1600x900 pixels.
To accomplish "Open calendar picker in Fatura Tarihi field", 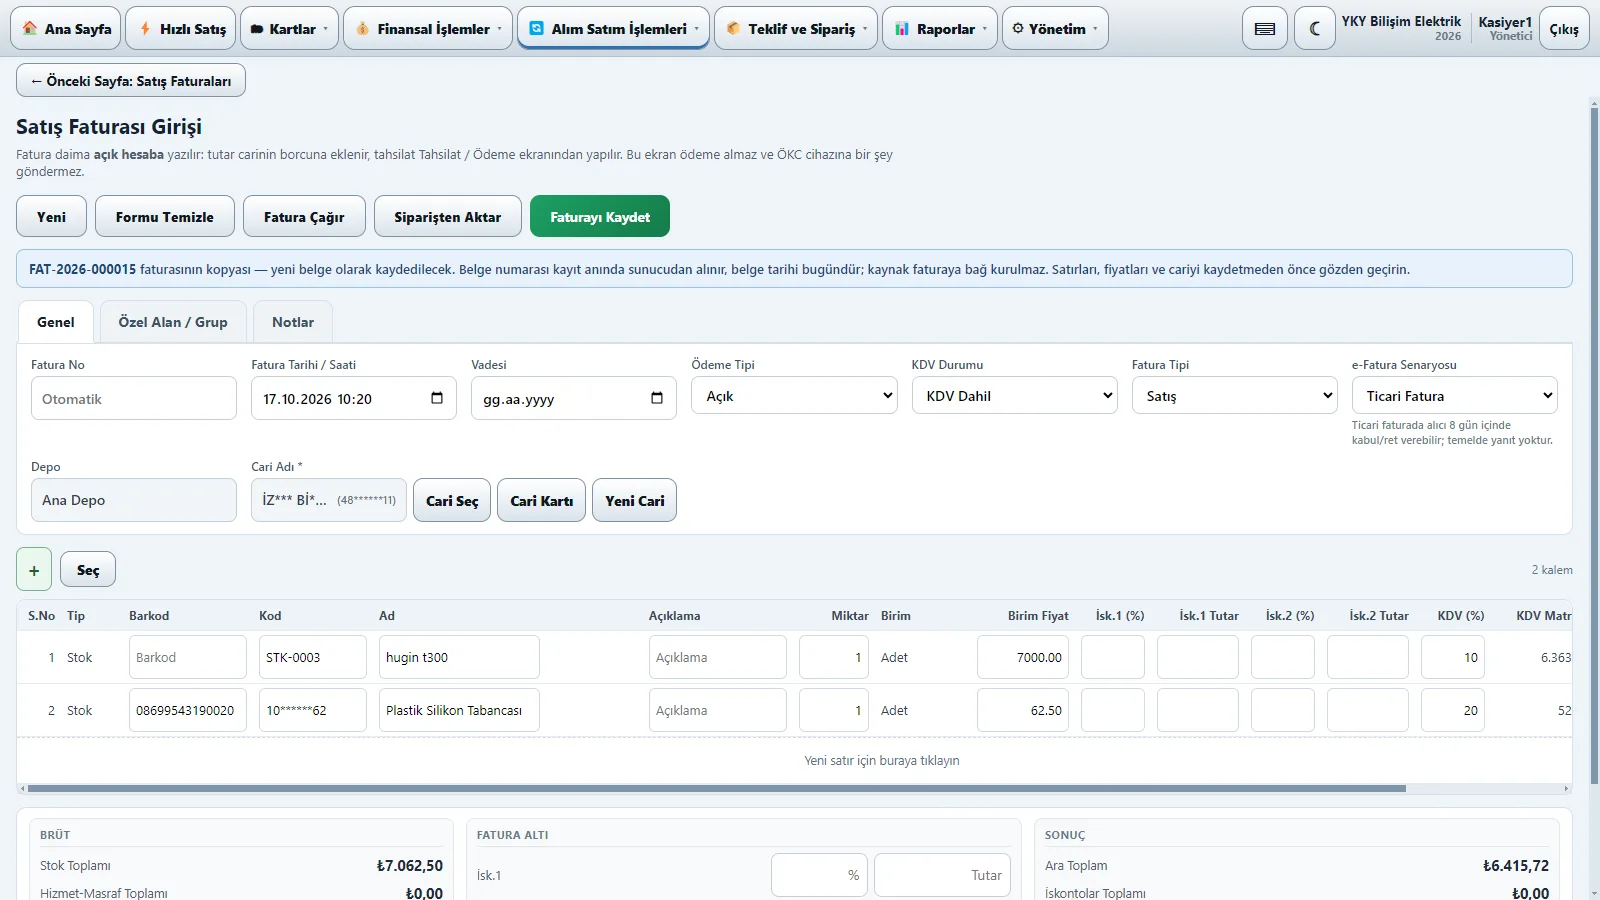I will pos(437,398).
